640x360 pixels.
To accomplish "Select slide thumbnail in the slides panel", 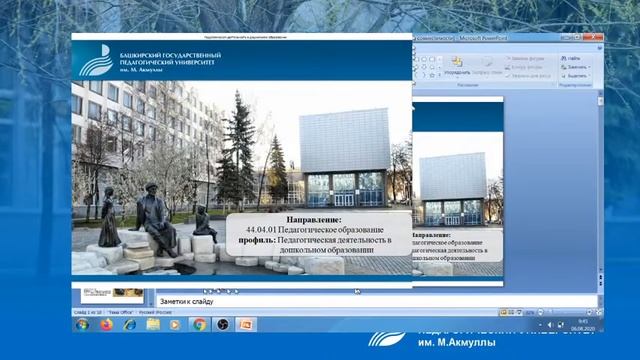I will 113,296.
